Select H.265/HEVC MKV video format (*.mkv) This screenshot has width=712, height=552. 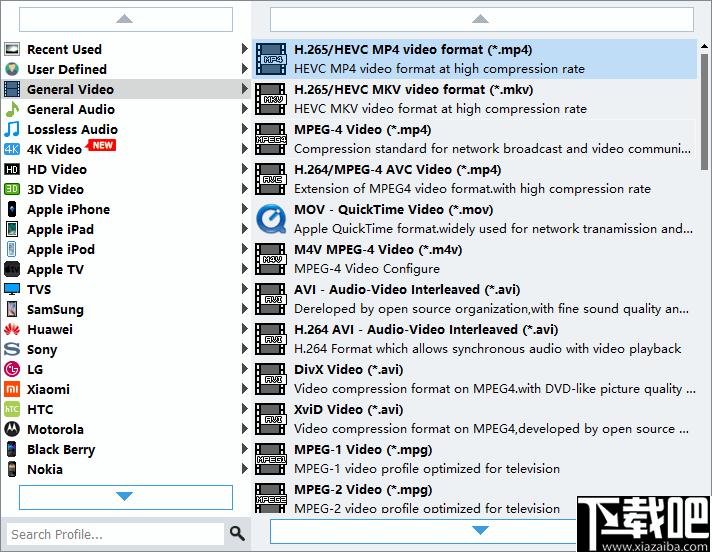(475, 99)
